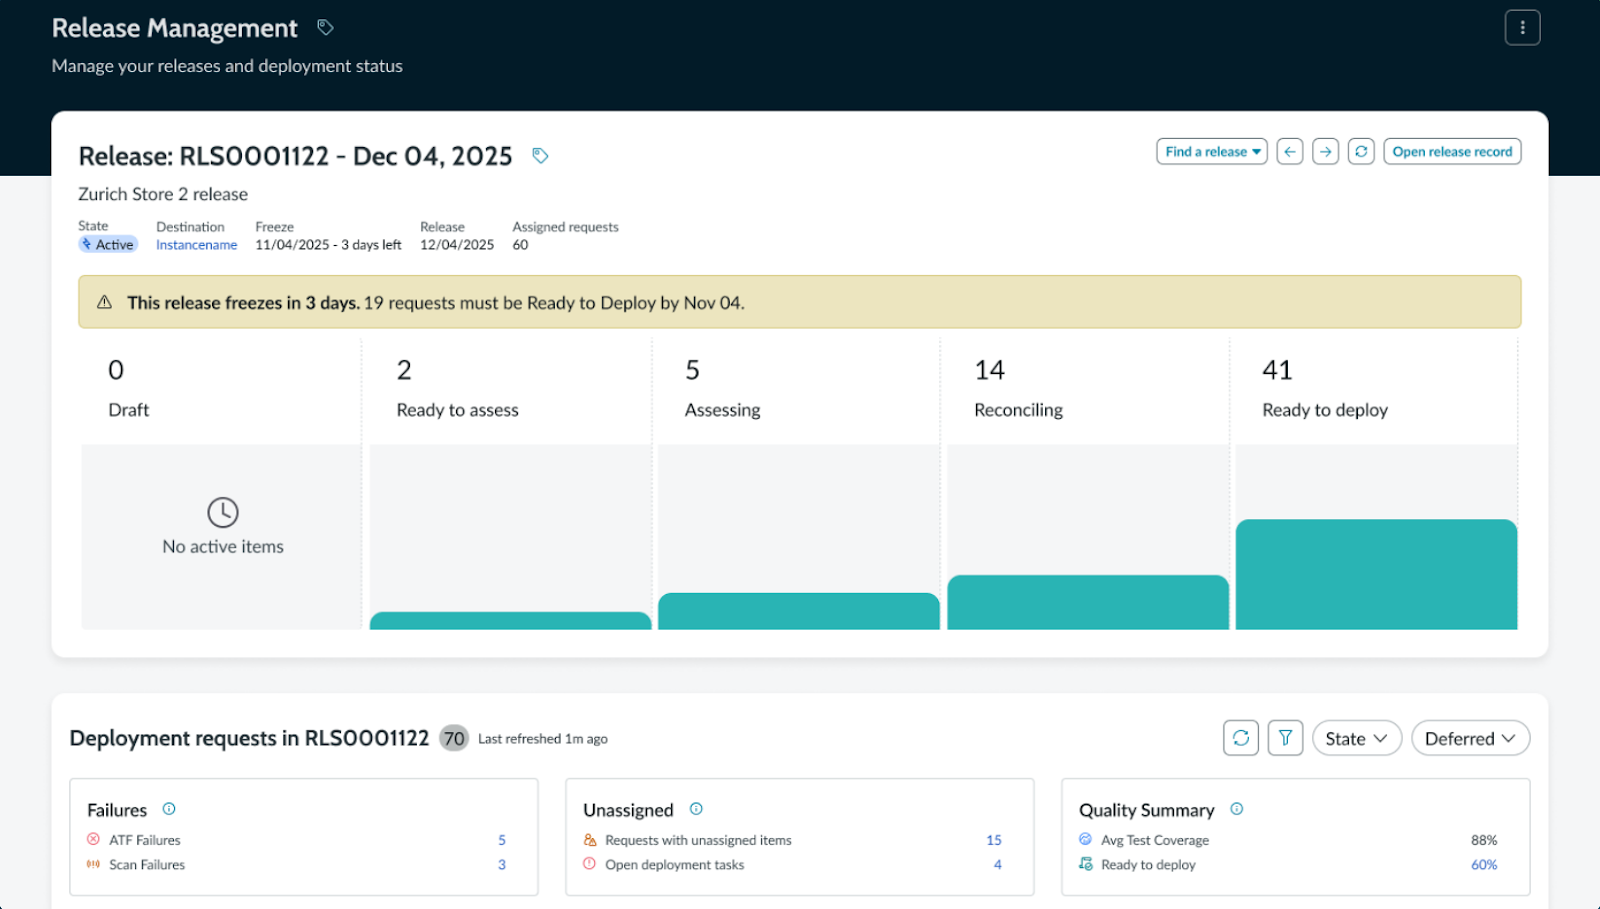
Task: Open the three-dot more options menu
Action: 1522,28
